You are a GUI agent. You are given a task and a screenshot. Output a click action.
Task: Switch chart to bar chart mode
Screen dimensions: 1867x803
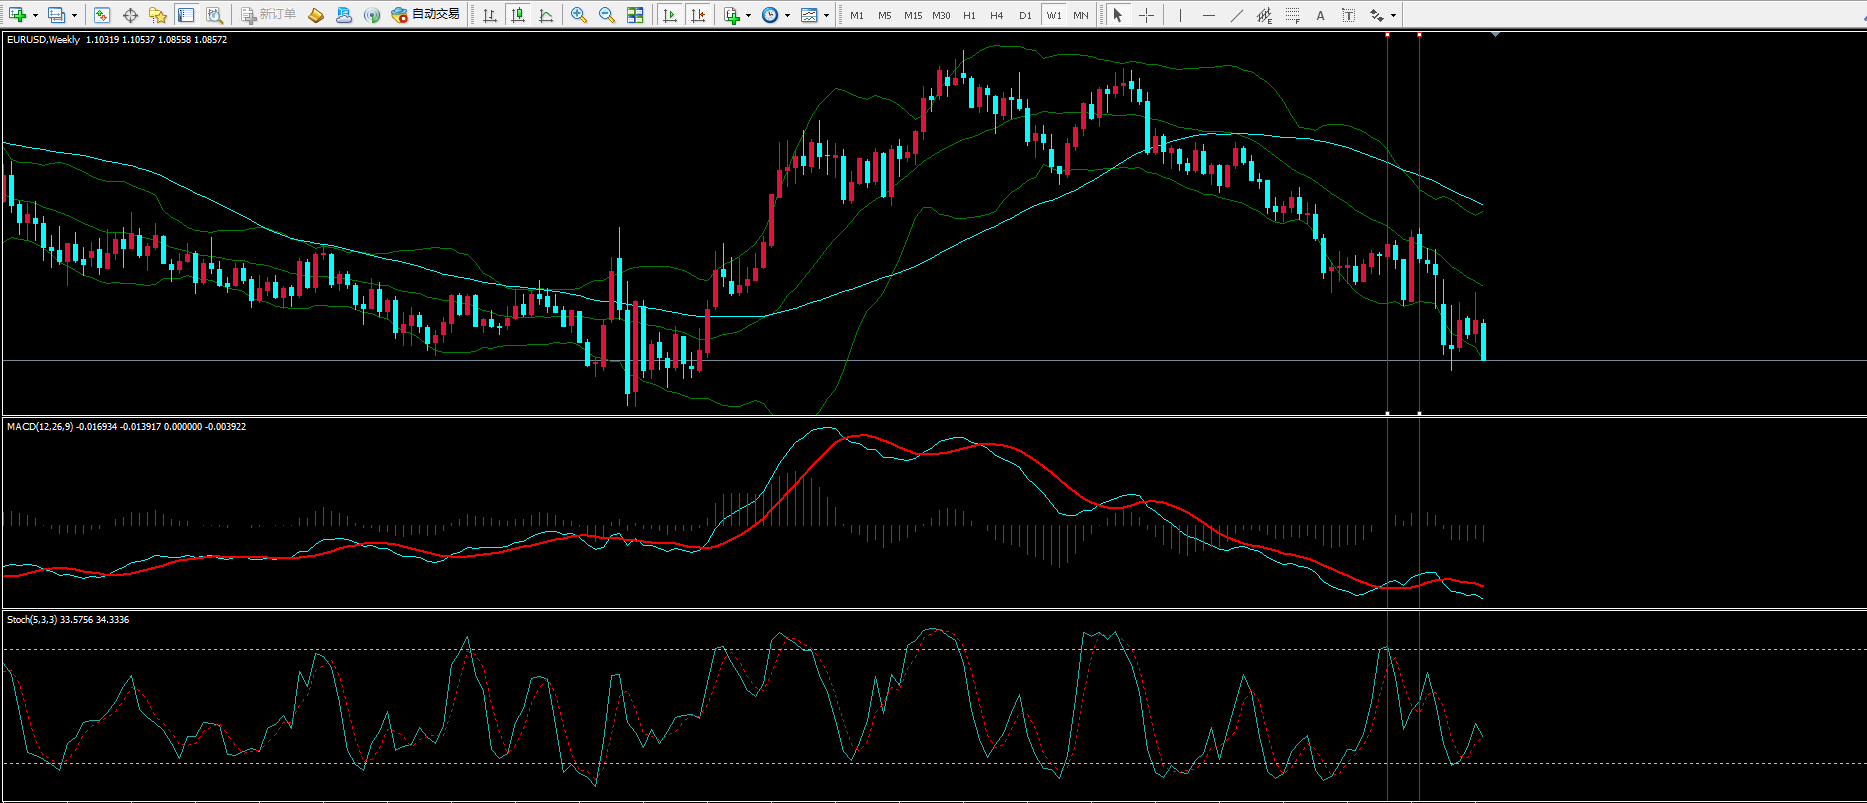tap(489, 15)
